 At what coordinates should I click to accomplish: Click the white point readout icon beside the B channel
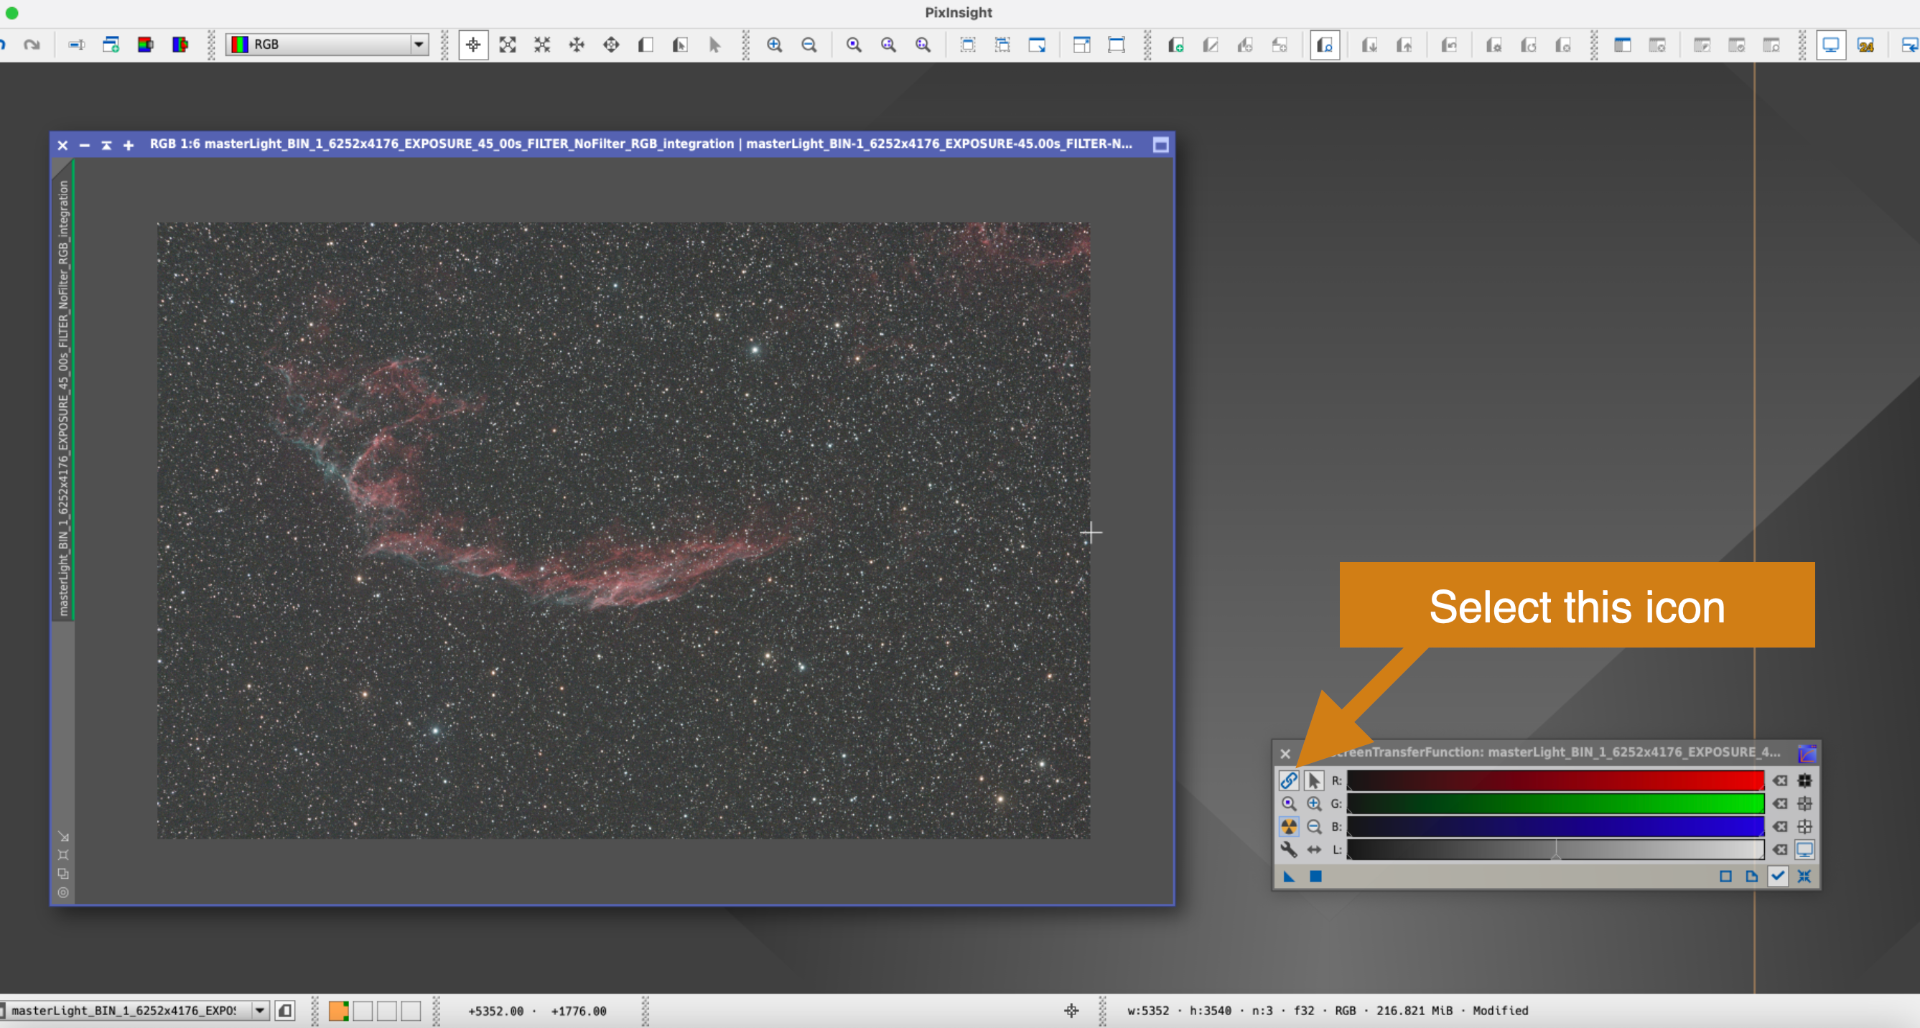click(1805, 827)
